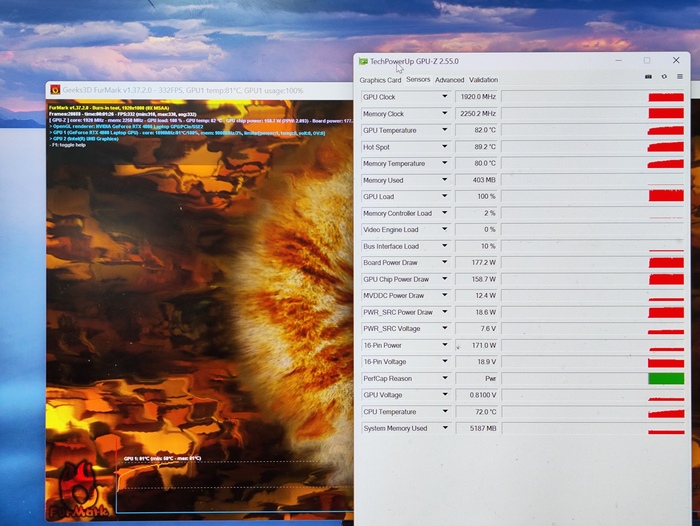Click the green PerfCap Reason graph bar
This screenshot has width=700, height=526.
point(666,379)
